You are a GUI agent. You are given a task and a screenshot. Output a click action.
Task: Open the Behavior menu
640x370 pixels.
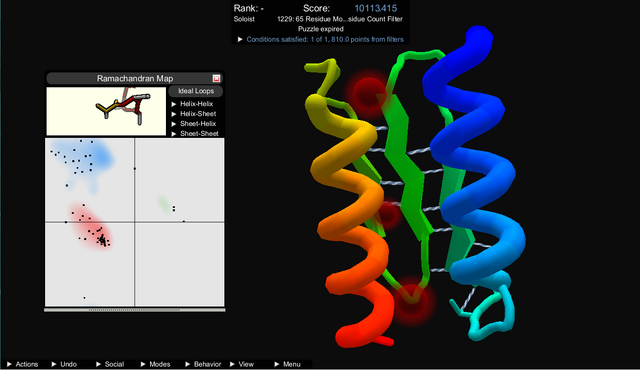point(203,364)
